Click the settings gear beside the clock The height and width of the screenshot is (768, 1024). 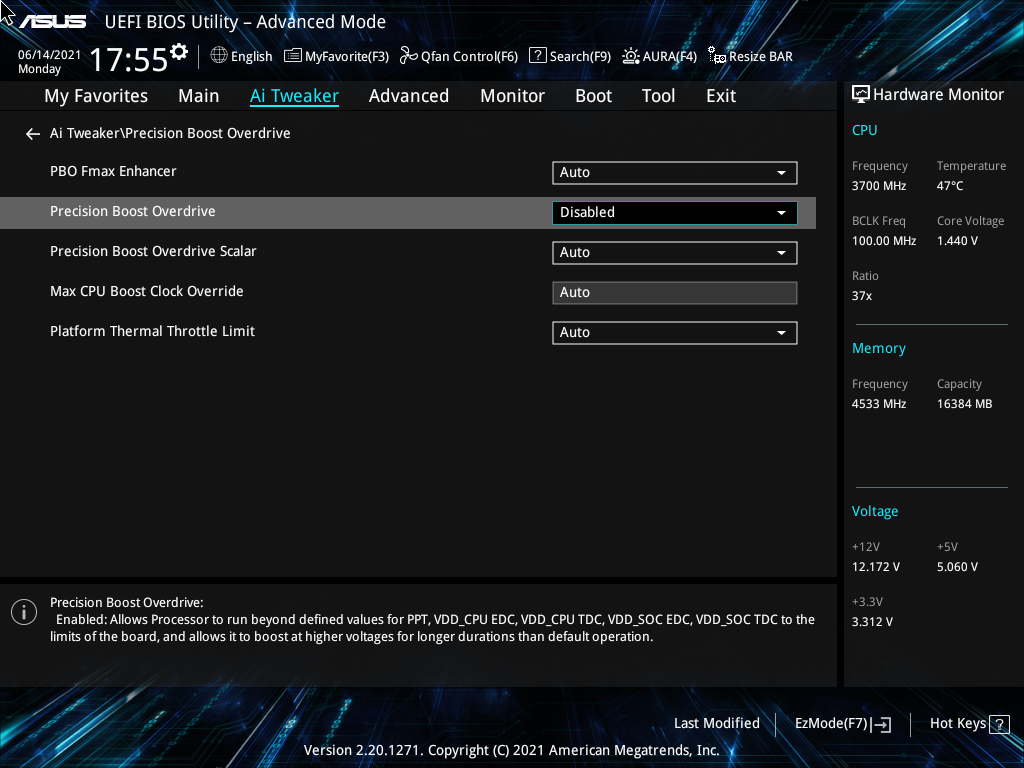[x=178, y=52]
